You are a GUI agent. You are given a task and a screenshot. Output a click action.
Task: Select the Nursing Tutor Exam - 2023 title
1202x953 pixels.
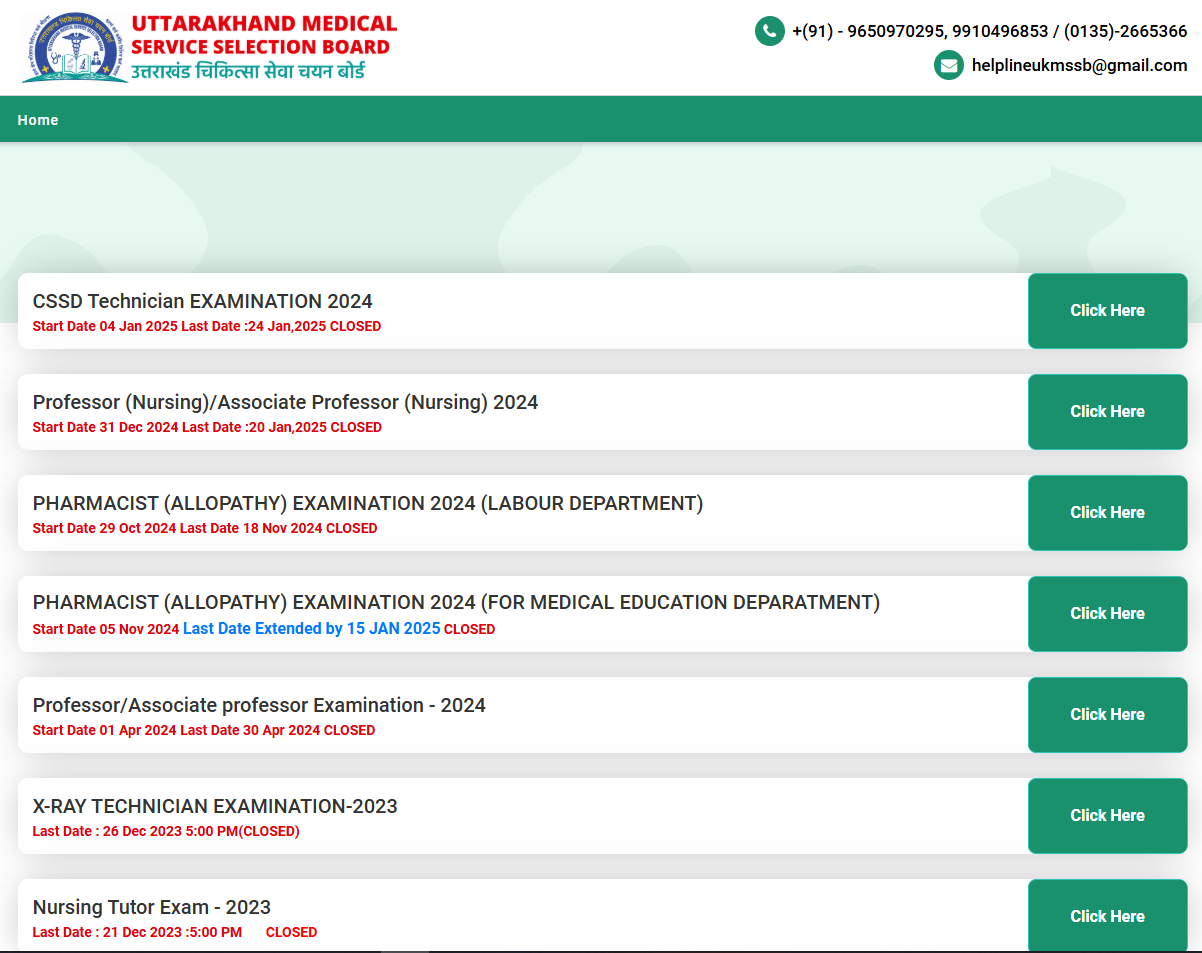click(x=152, y=907)
